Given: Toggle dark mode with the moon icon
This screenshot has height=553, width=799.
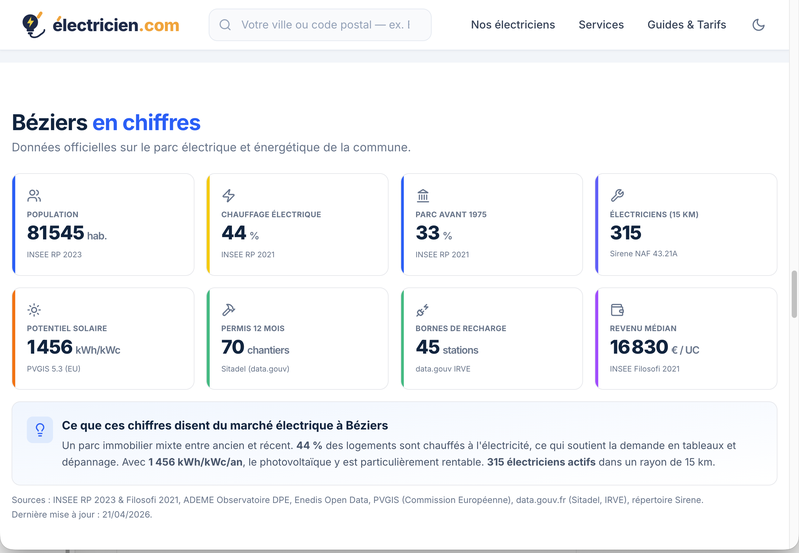Looking at the screenshot, I should point(758,24).
